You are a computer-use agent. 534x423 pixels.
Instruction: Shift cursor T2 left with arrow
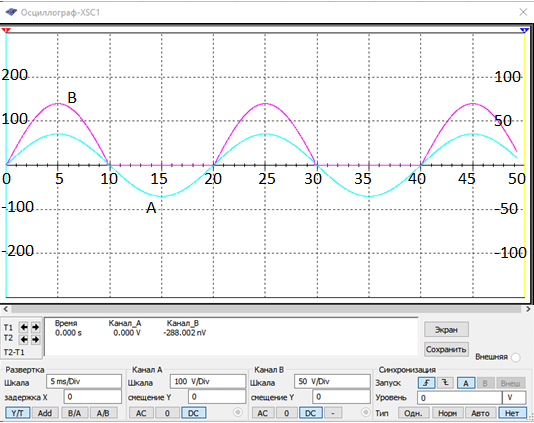pos(24,340)
